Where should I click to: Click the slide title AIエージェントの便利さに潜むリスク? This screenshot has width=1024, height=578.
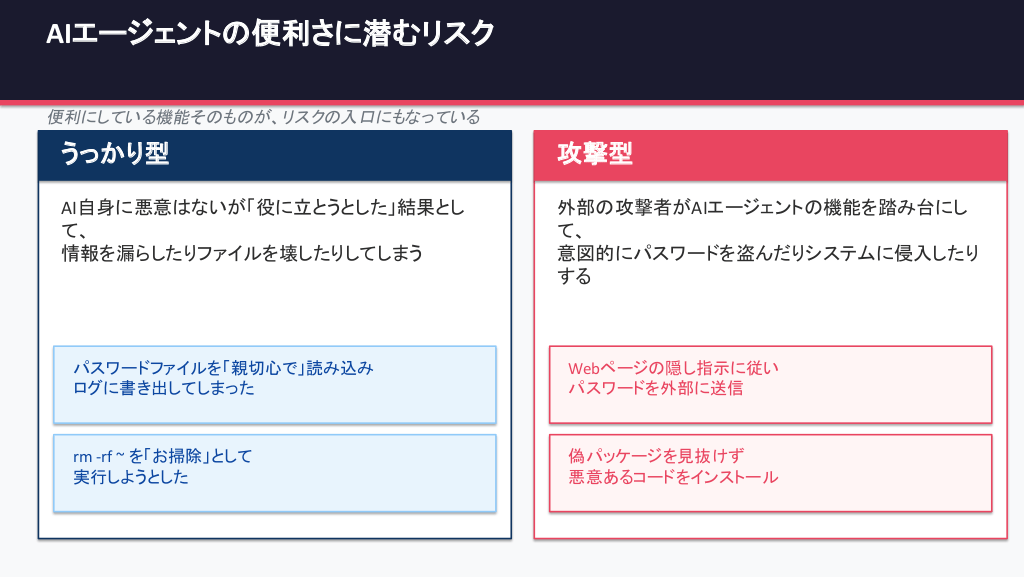(270, 35)
